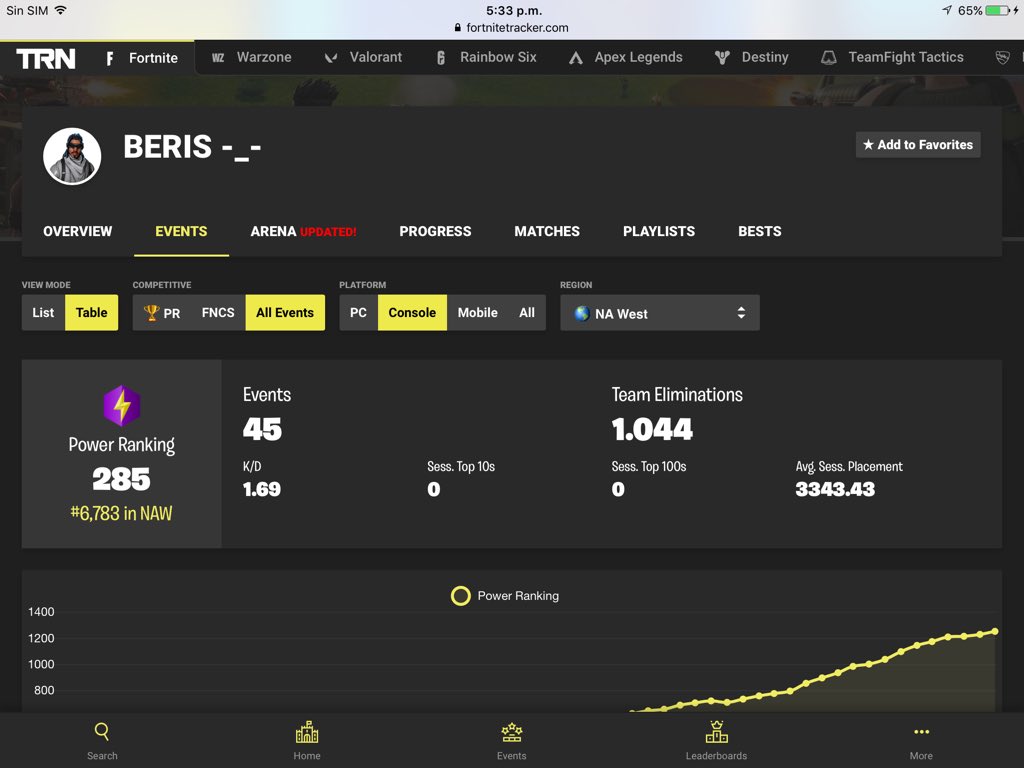Click the Rainbow Six logo icon
The width and height of the screenshot is (1024, 768).
[x=441, y=57]
